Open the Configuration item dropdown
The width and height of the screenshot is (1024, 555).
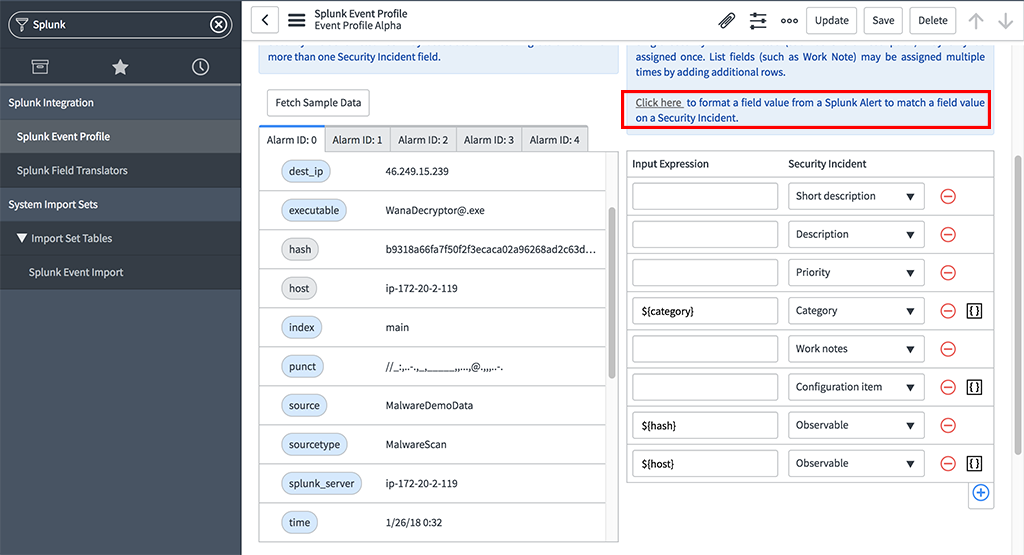coord(856,387)
